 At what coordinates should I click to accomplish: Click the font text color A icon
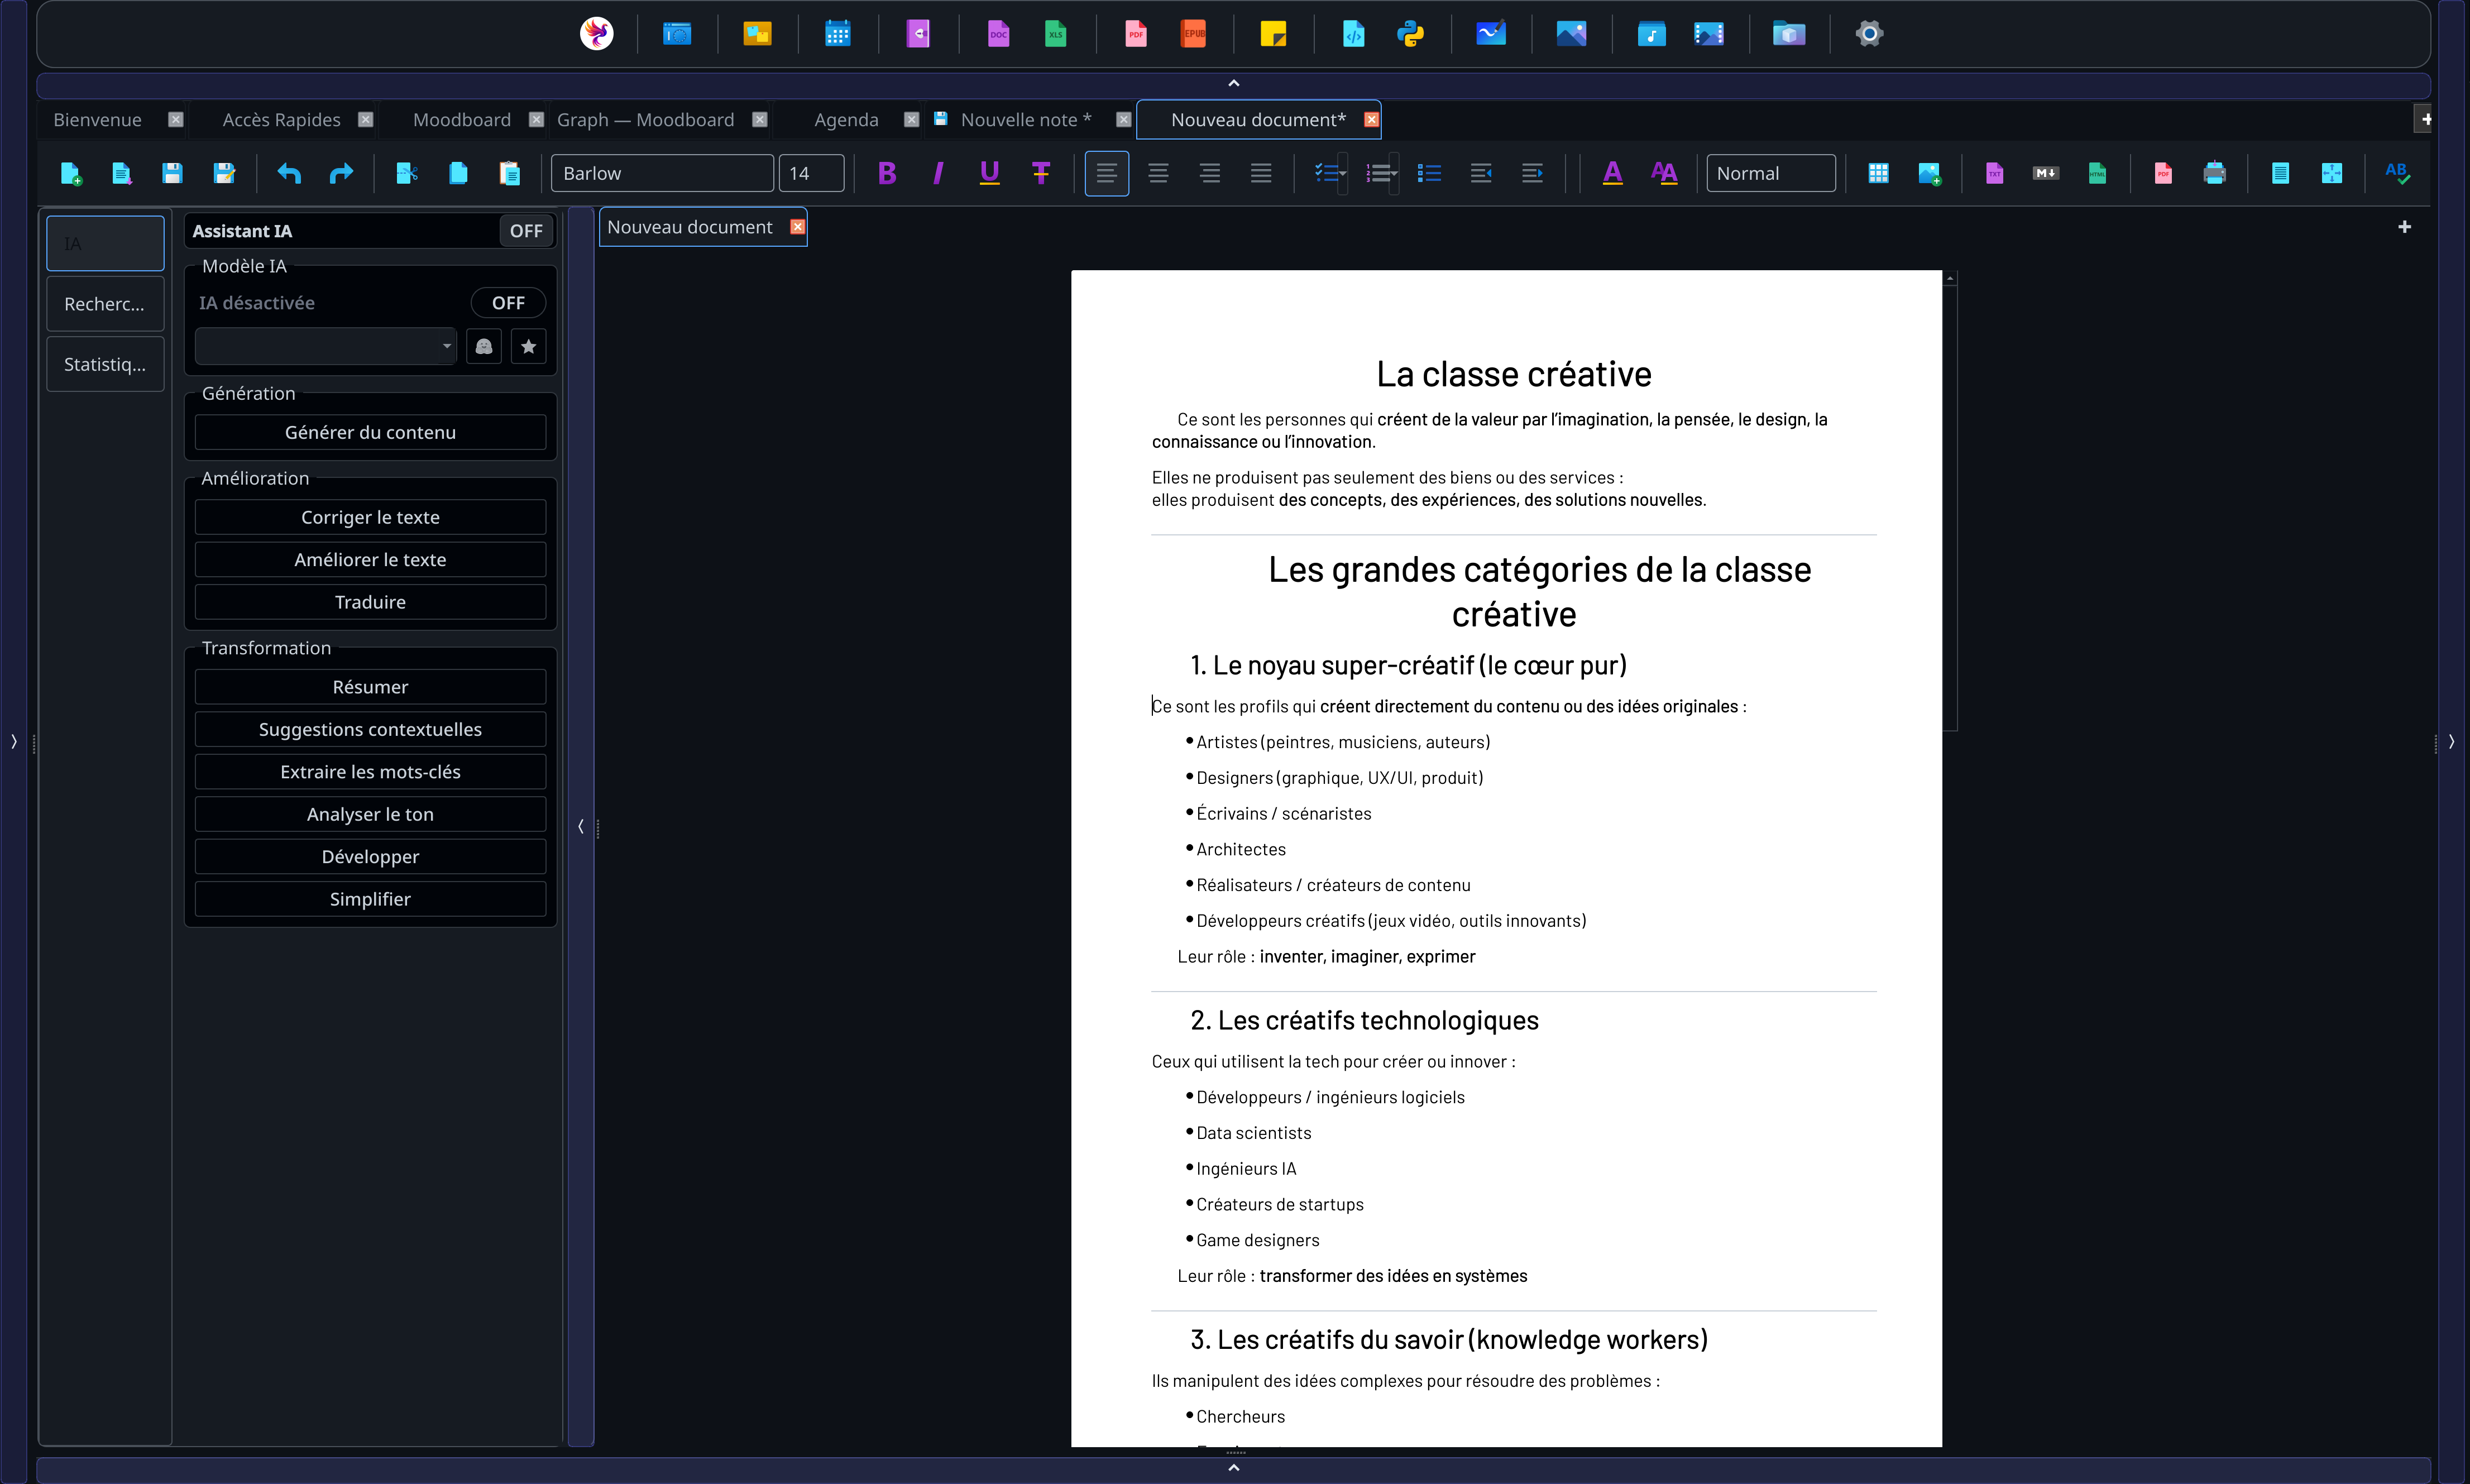tap(1612, 174)
